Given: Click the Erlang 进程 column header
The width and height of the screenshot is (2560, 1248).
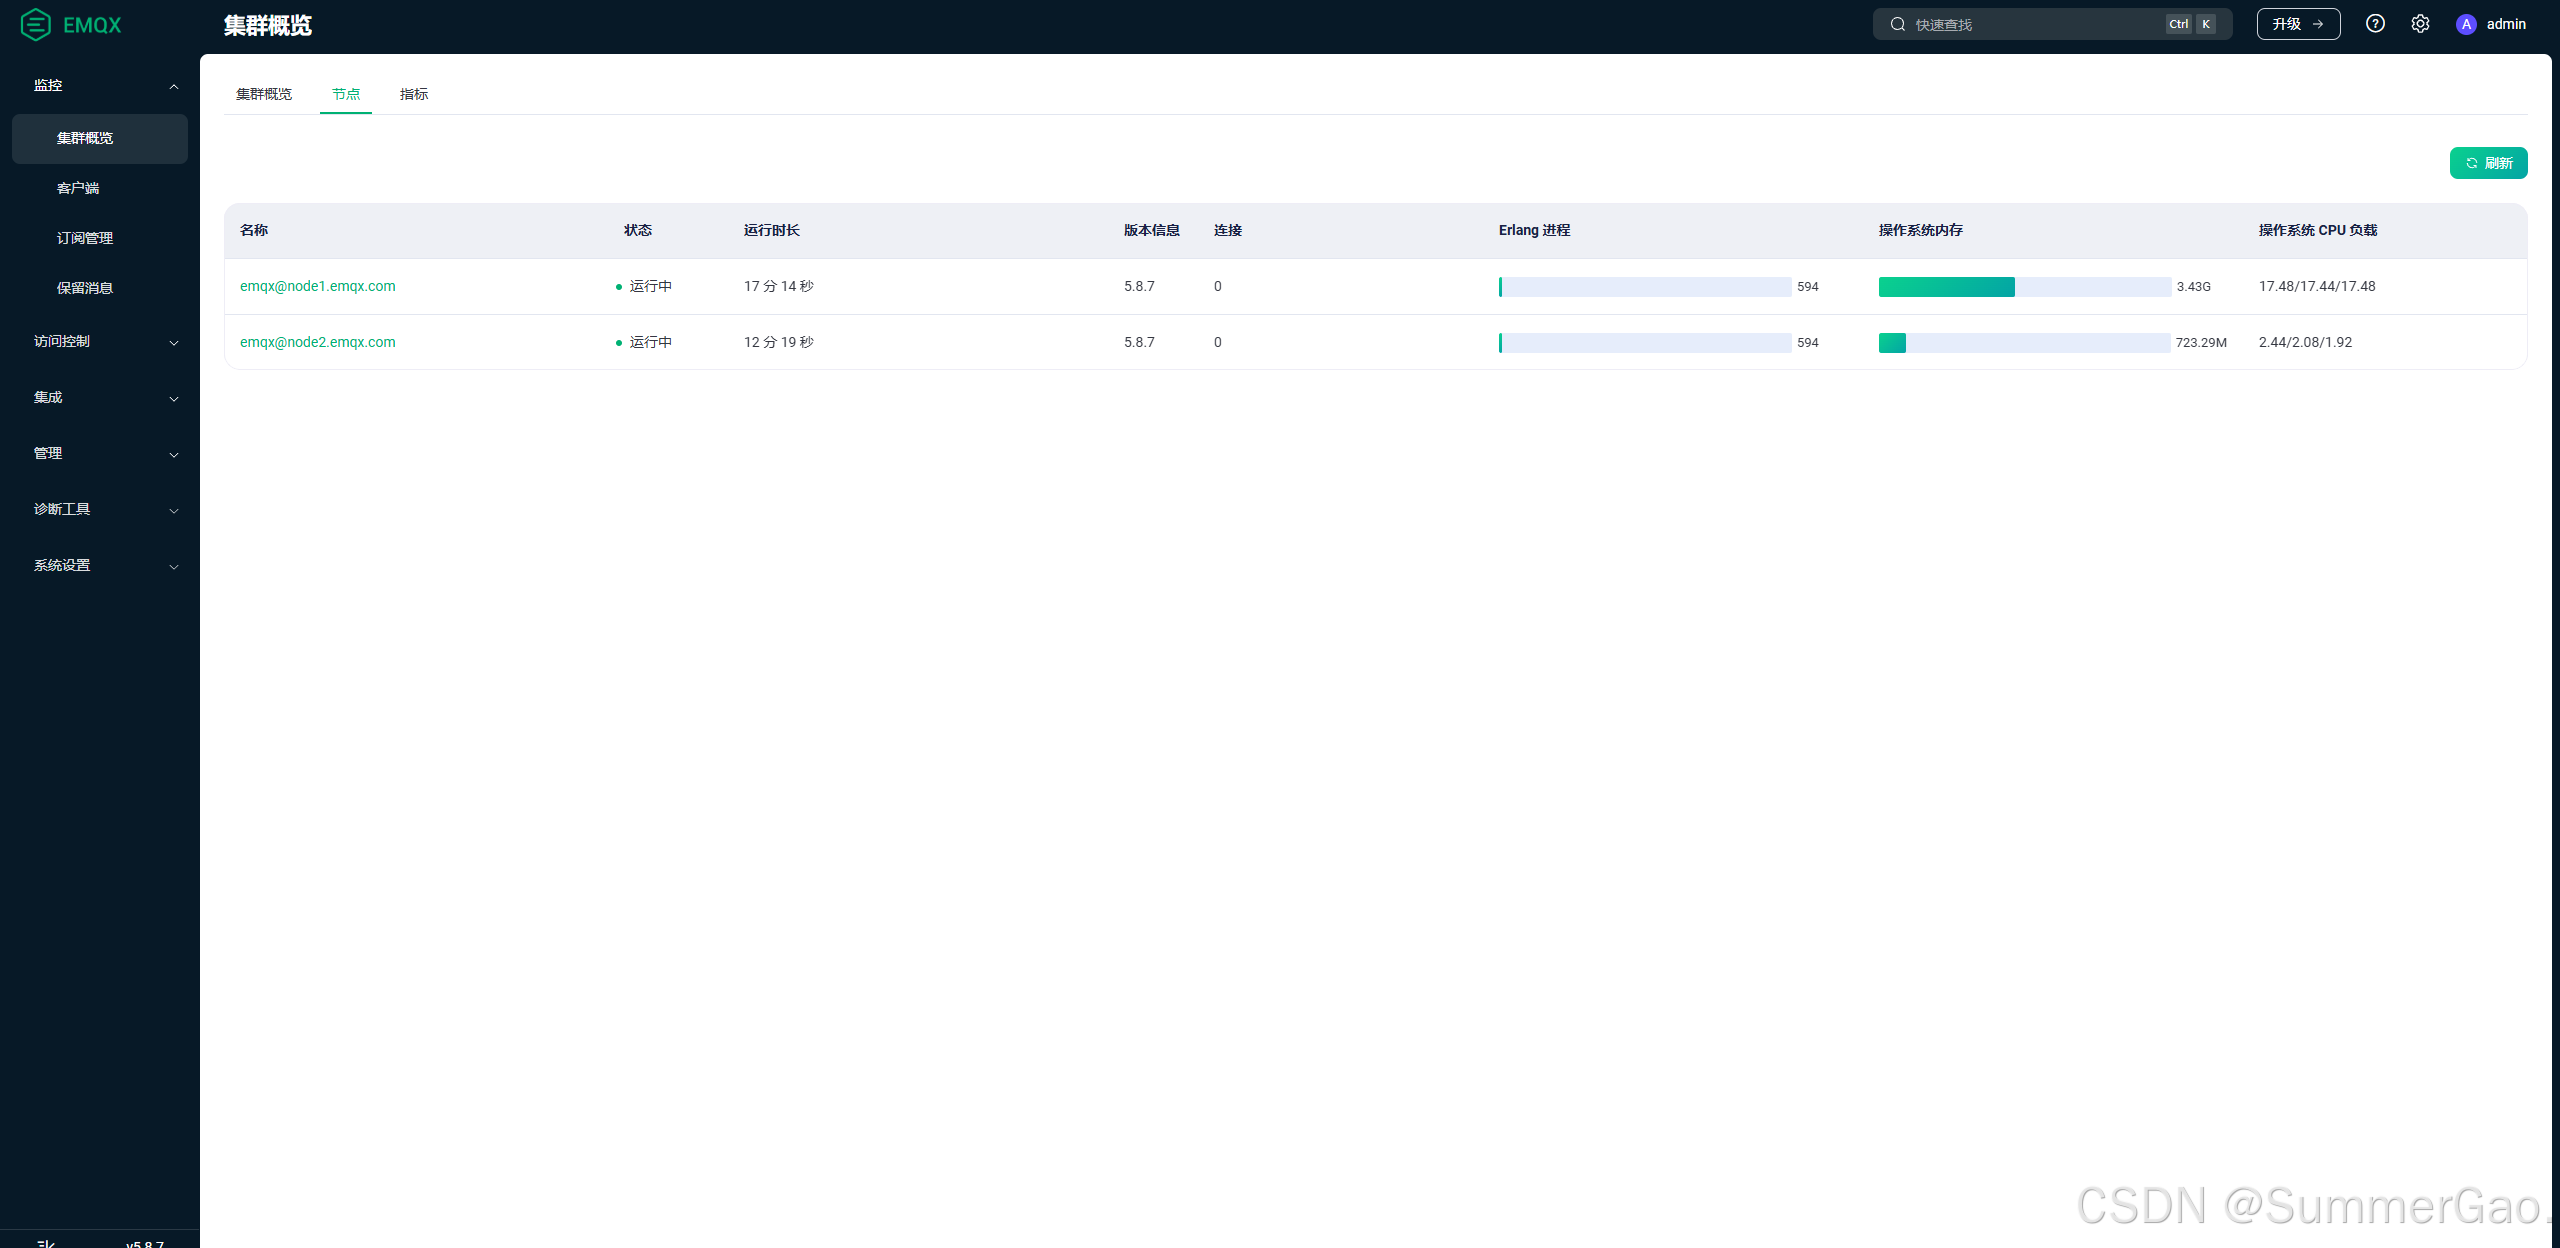Looking at the screenshot, I should [1534, 230].
